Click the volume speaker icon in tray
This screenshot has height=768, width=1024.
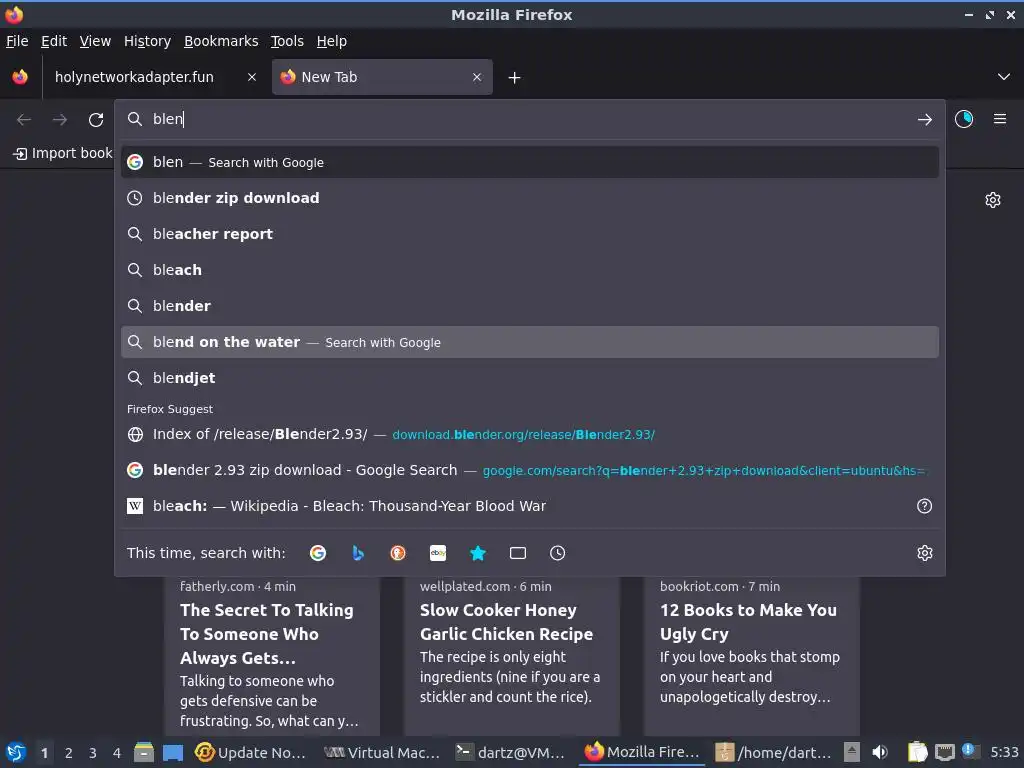click(880, 752)
